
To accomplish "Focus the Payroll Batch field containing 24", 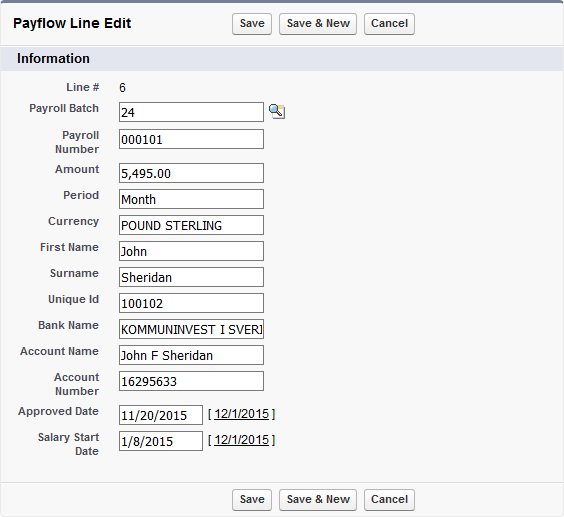I will (x=191, y=112).
